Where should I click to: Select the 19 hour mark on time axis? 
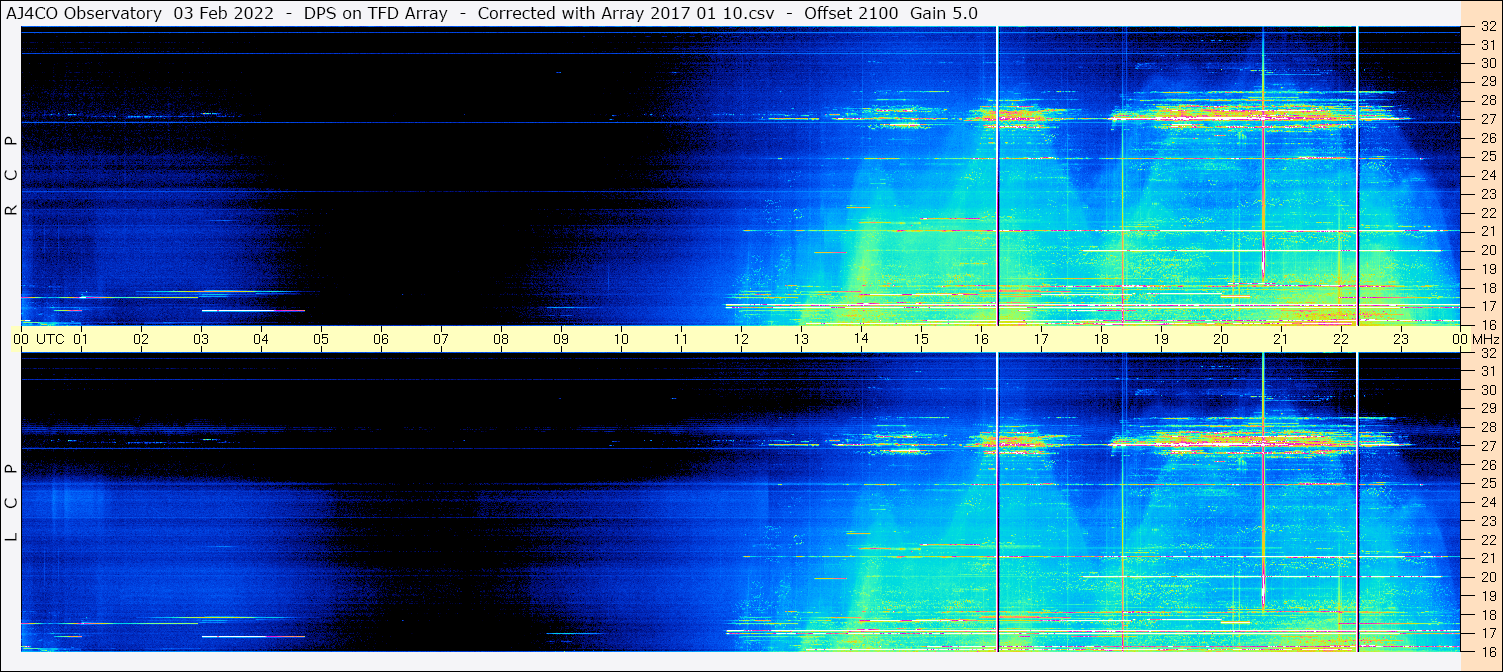1161,339
